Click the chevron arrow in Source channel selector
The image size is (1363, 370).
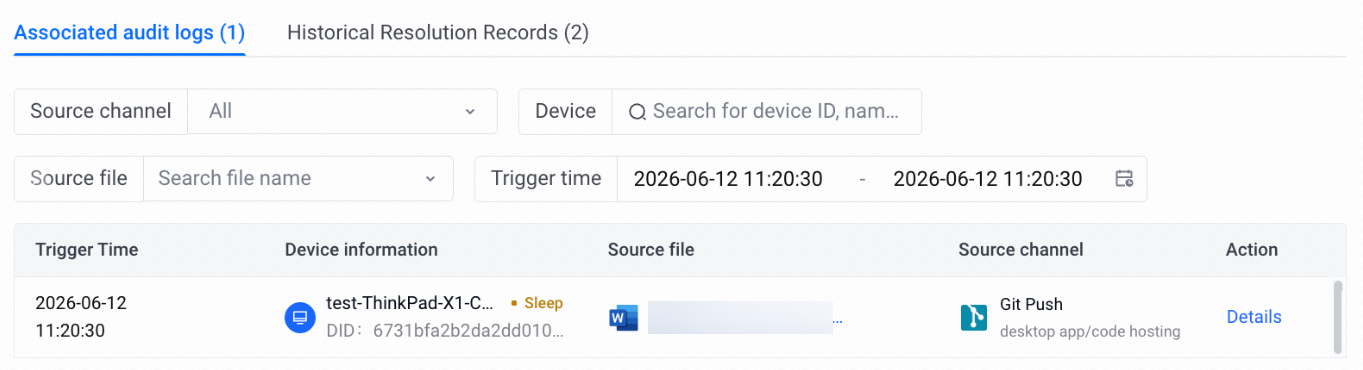(x=470, y=112)
